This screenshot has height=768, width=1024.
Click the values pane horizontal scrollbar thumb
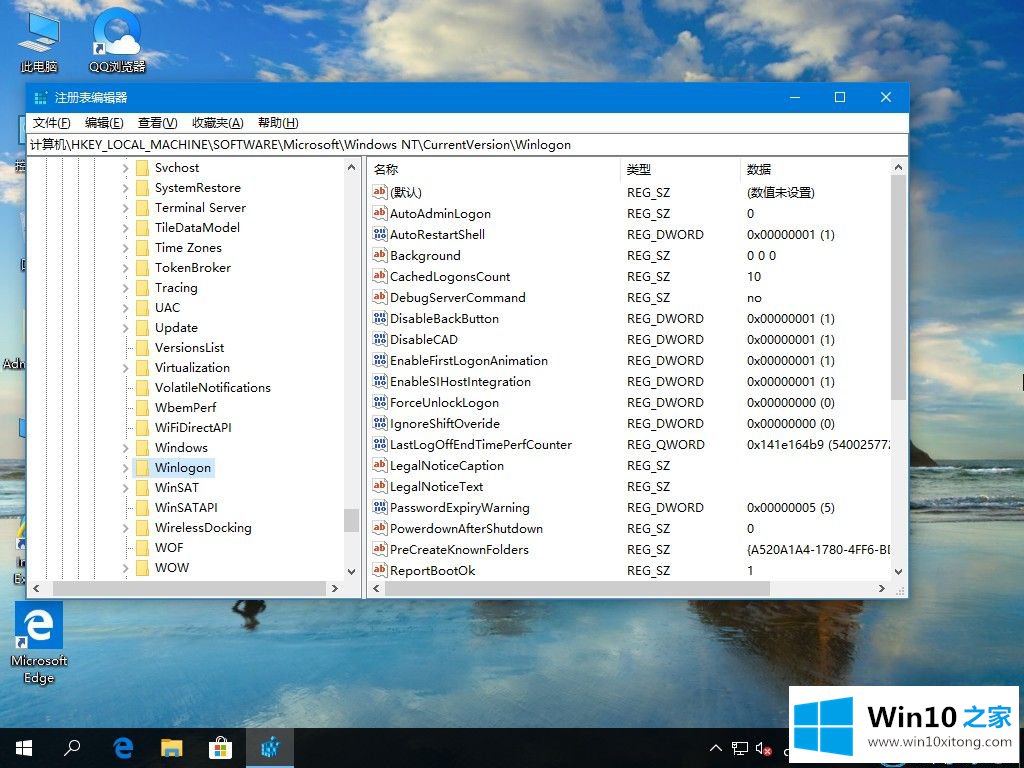coord(577,588)
